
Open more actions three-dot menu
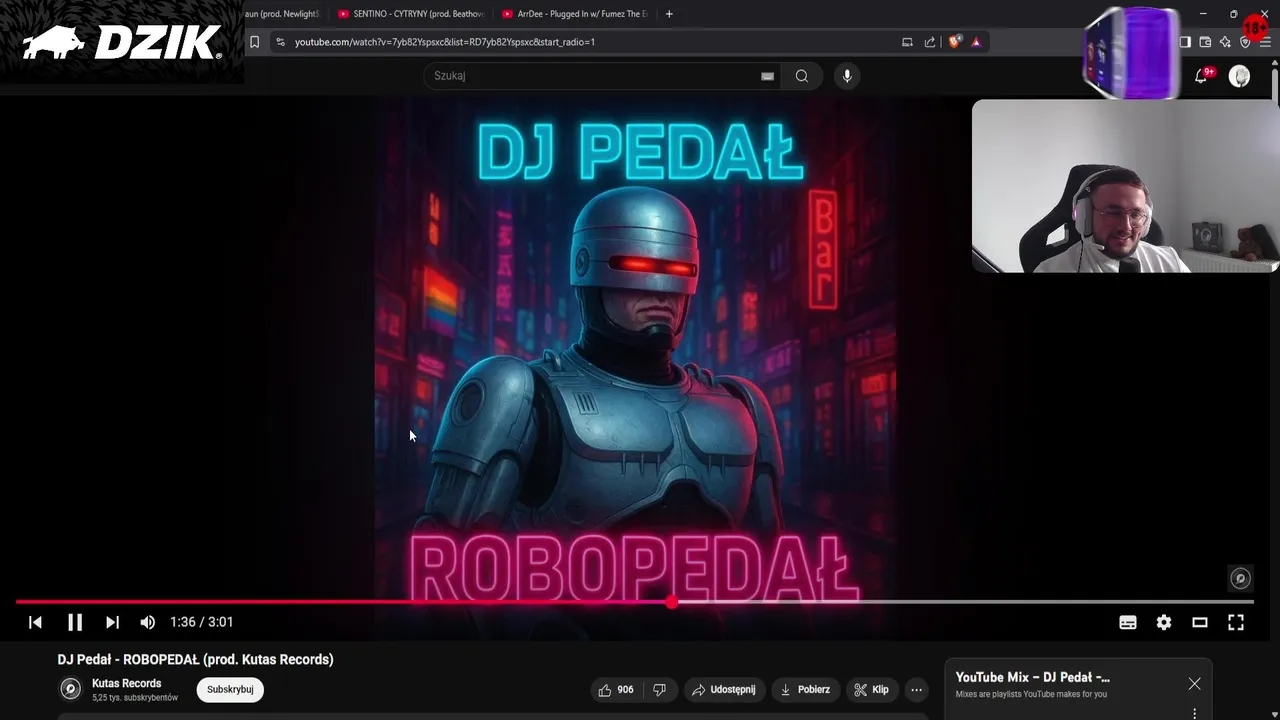(916, 689)
